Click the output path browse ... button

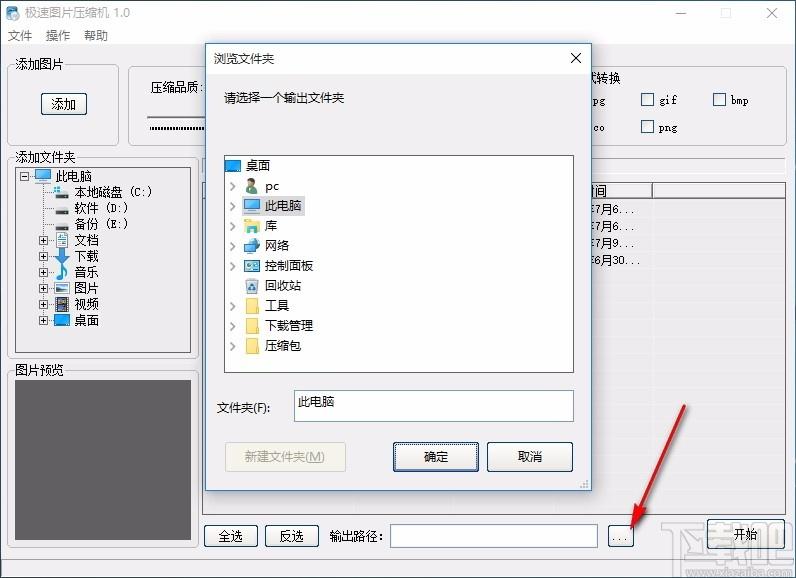[621, 536]
